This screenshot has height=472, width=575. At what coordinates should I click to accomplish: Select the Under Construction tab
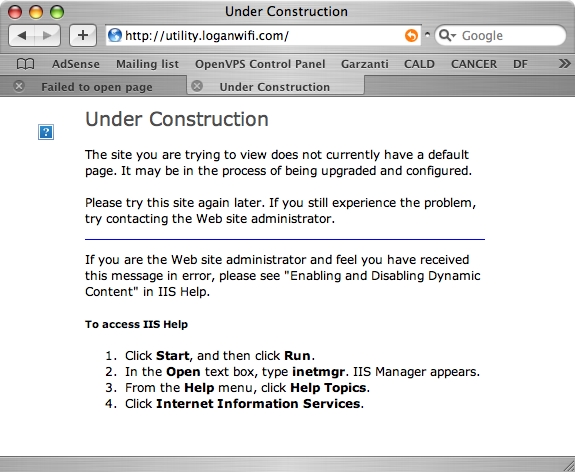click(275, 87)
